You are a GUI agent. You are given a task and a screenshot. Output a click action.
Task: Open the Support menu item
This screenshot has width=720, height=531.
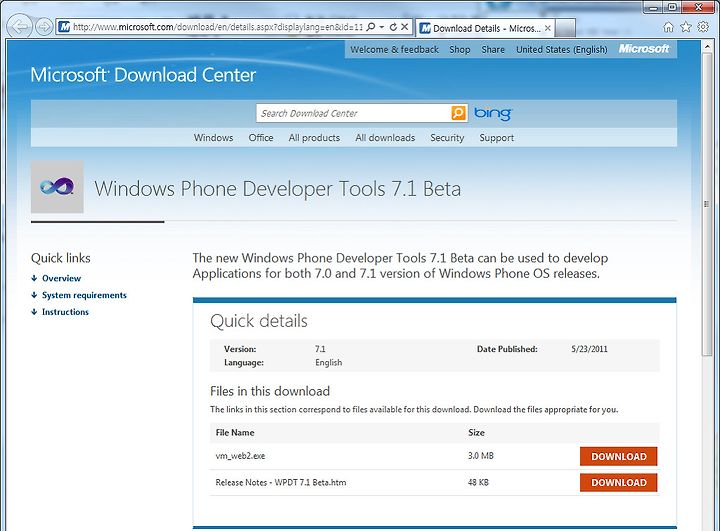tap(496, 138)
